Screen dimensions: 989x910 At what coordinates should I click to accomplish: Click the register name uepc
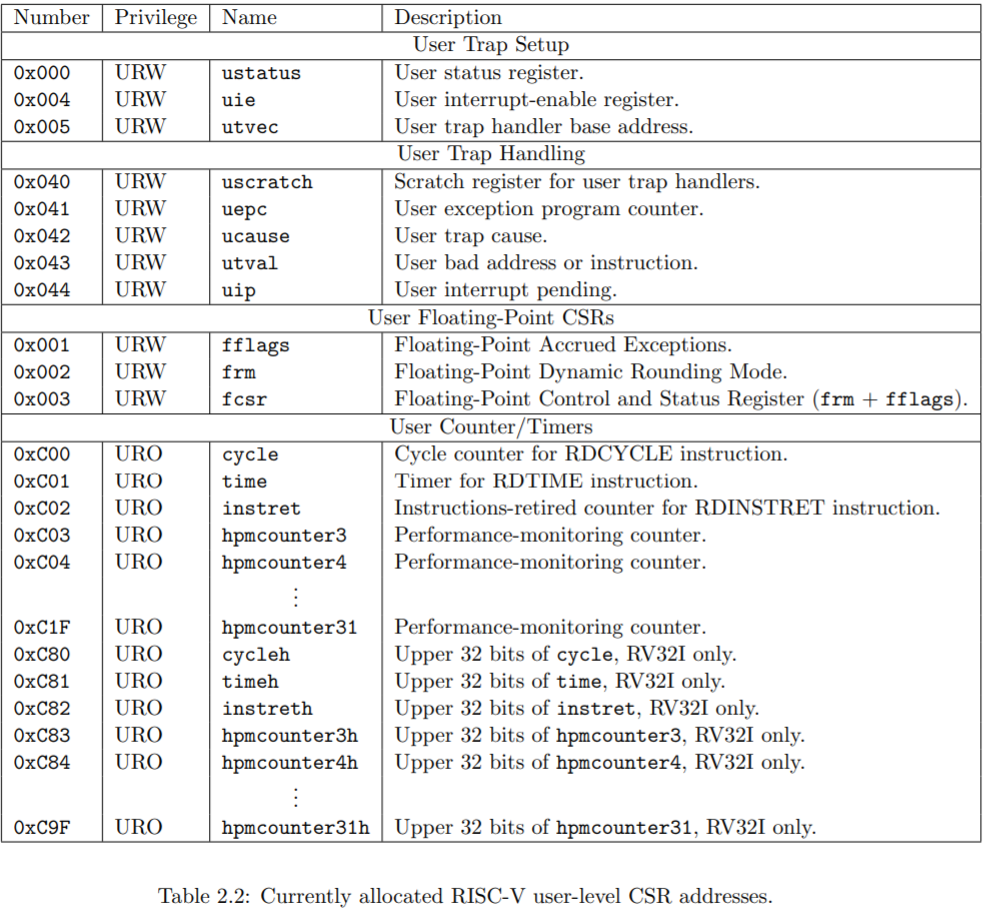(244, 210)
